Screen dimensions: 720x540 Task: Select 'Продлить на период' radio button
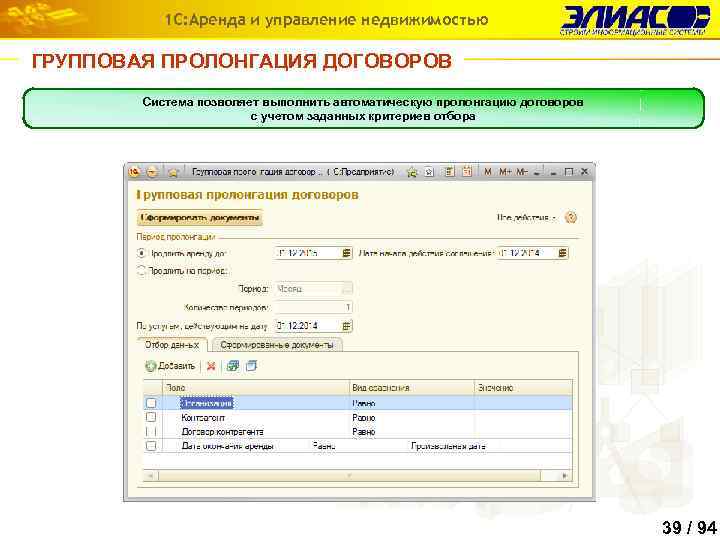[x=142, y=271]
